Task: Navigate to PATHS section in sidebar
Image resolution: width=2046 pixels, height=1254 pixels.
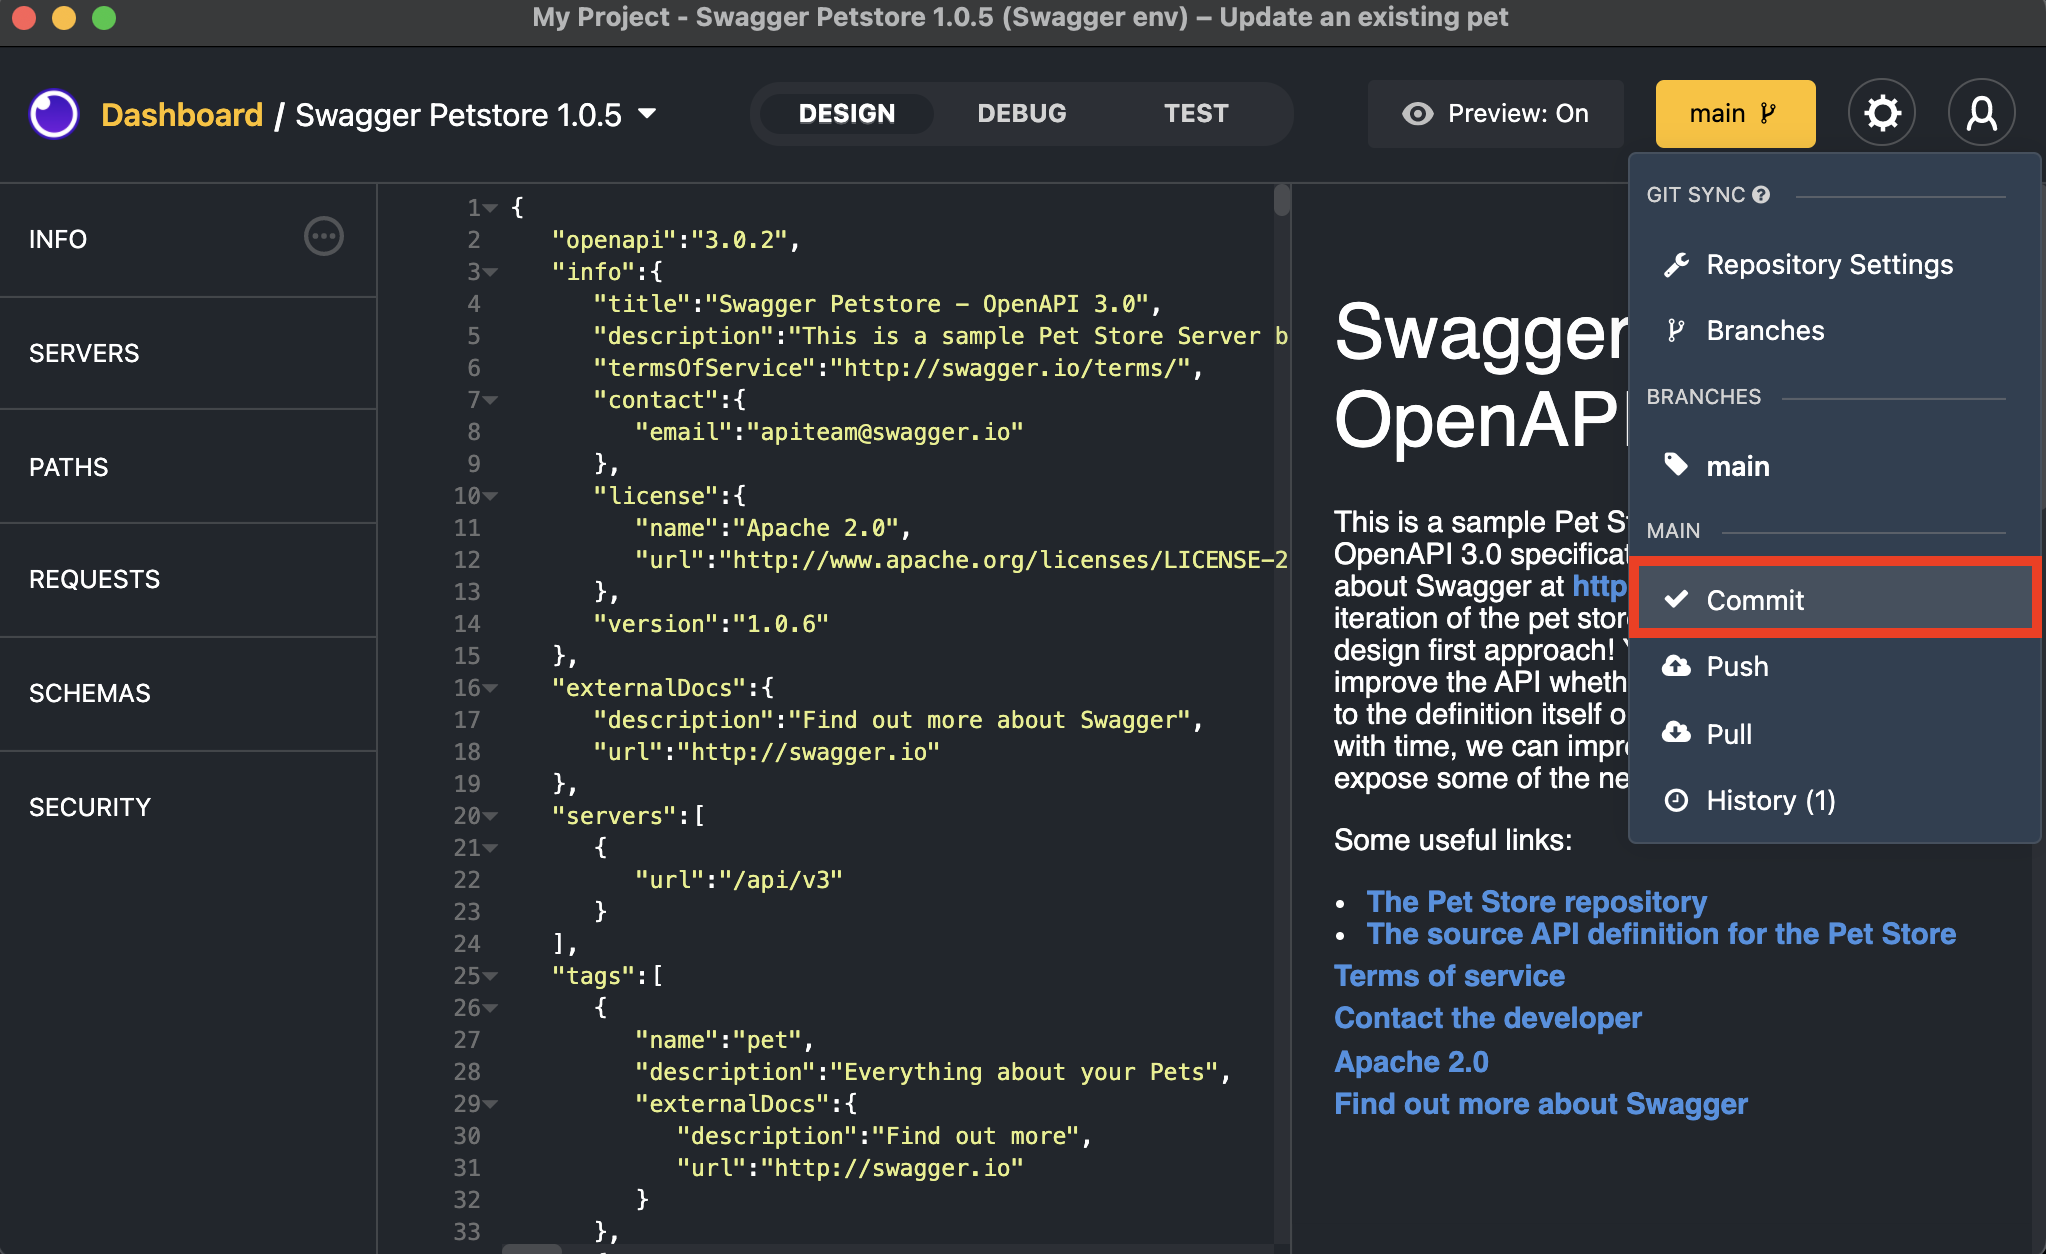Action: (x=188, y=467)
